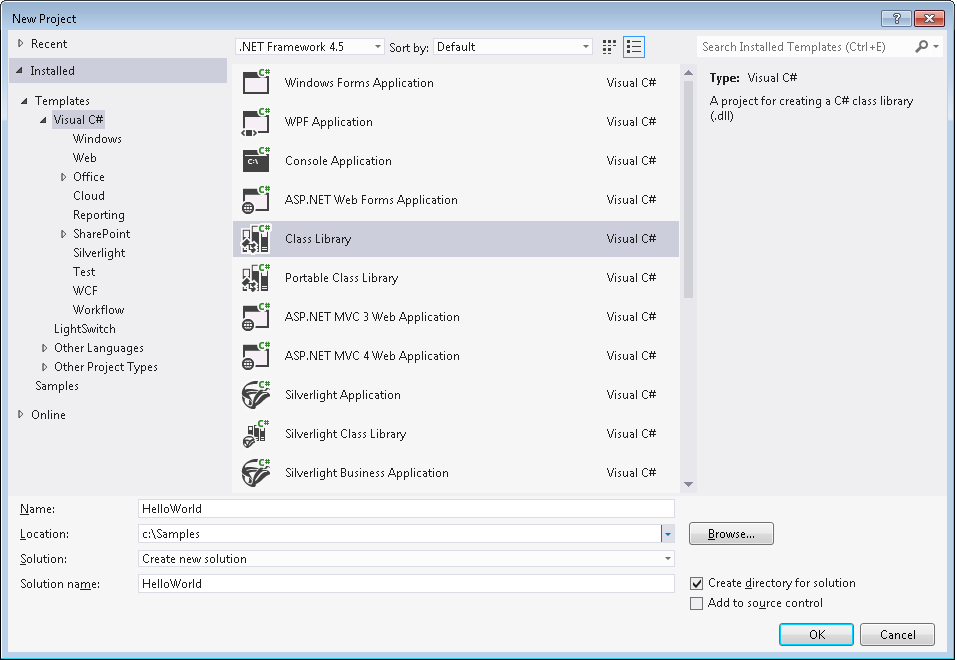The width and height of the screenshot is (957, 660).
Task: Select the Reporting category
Action: coord(98,215)
